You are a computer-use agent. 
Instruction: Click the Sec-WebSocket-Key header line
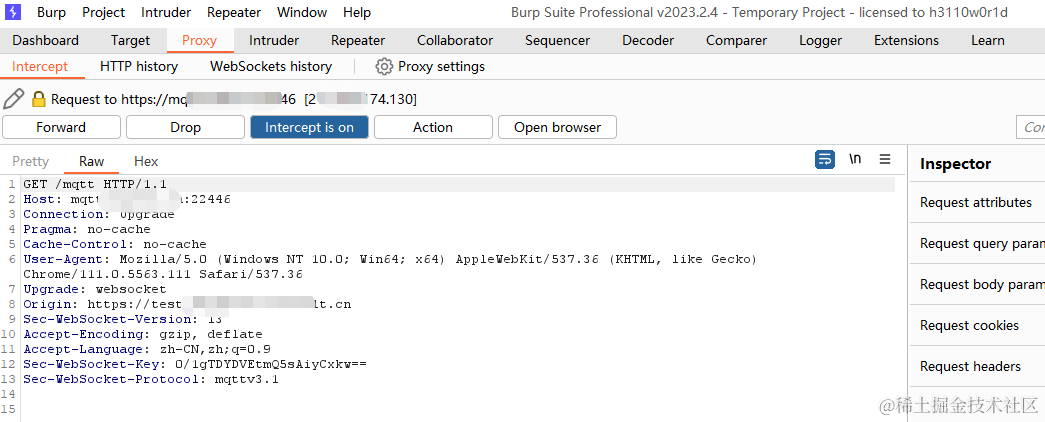[x=195, y=364]
